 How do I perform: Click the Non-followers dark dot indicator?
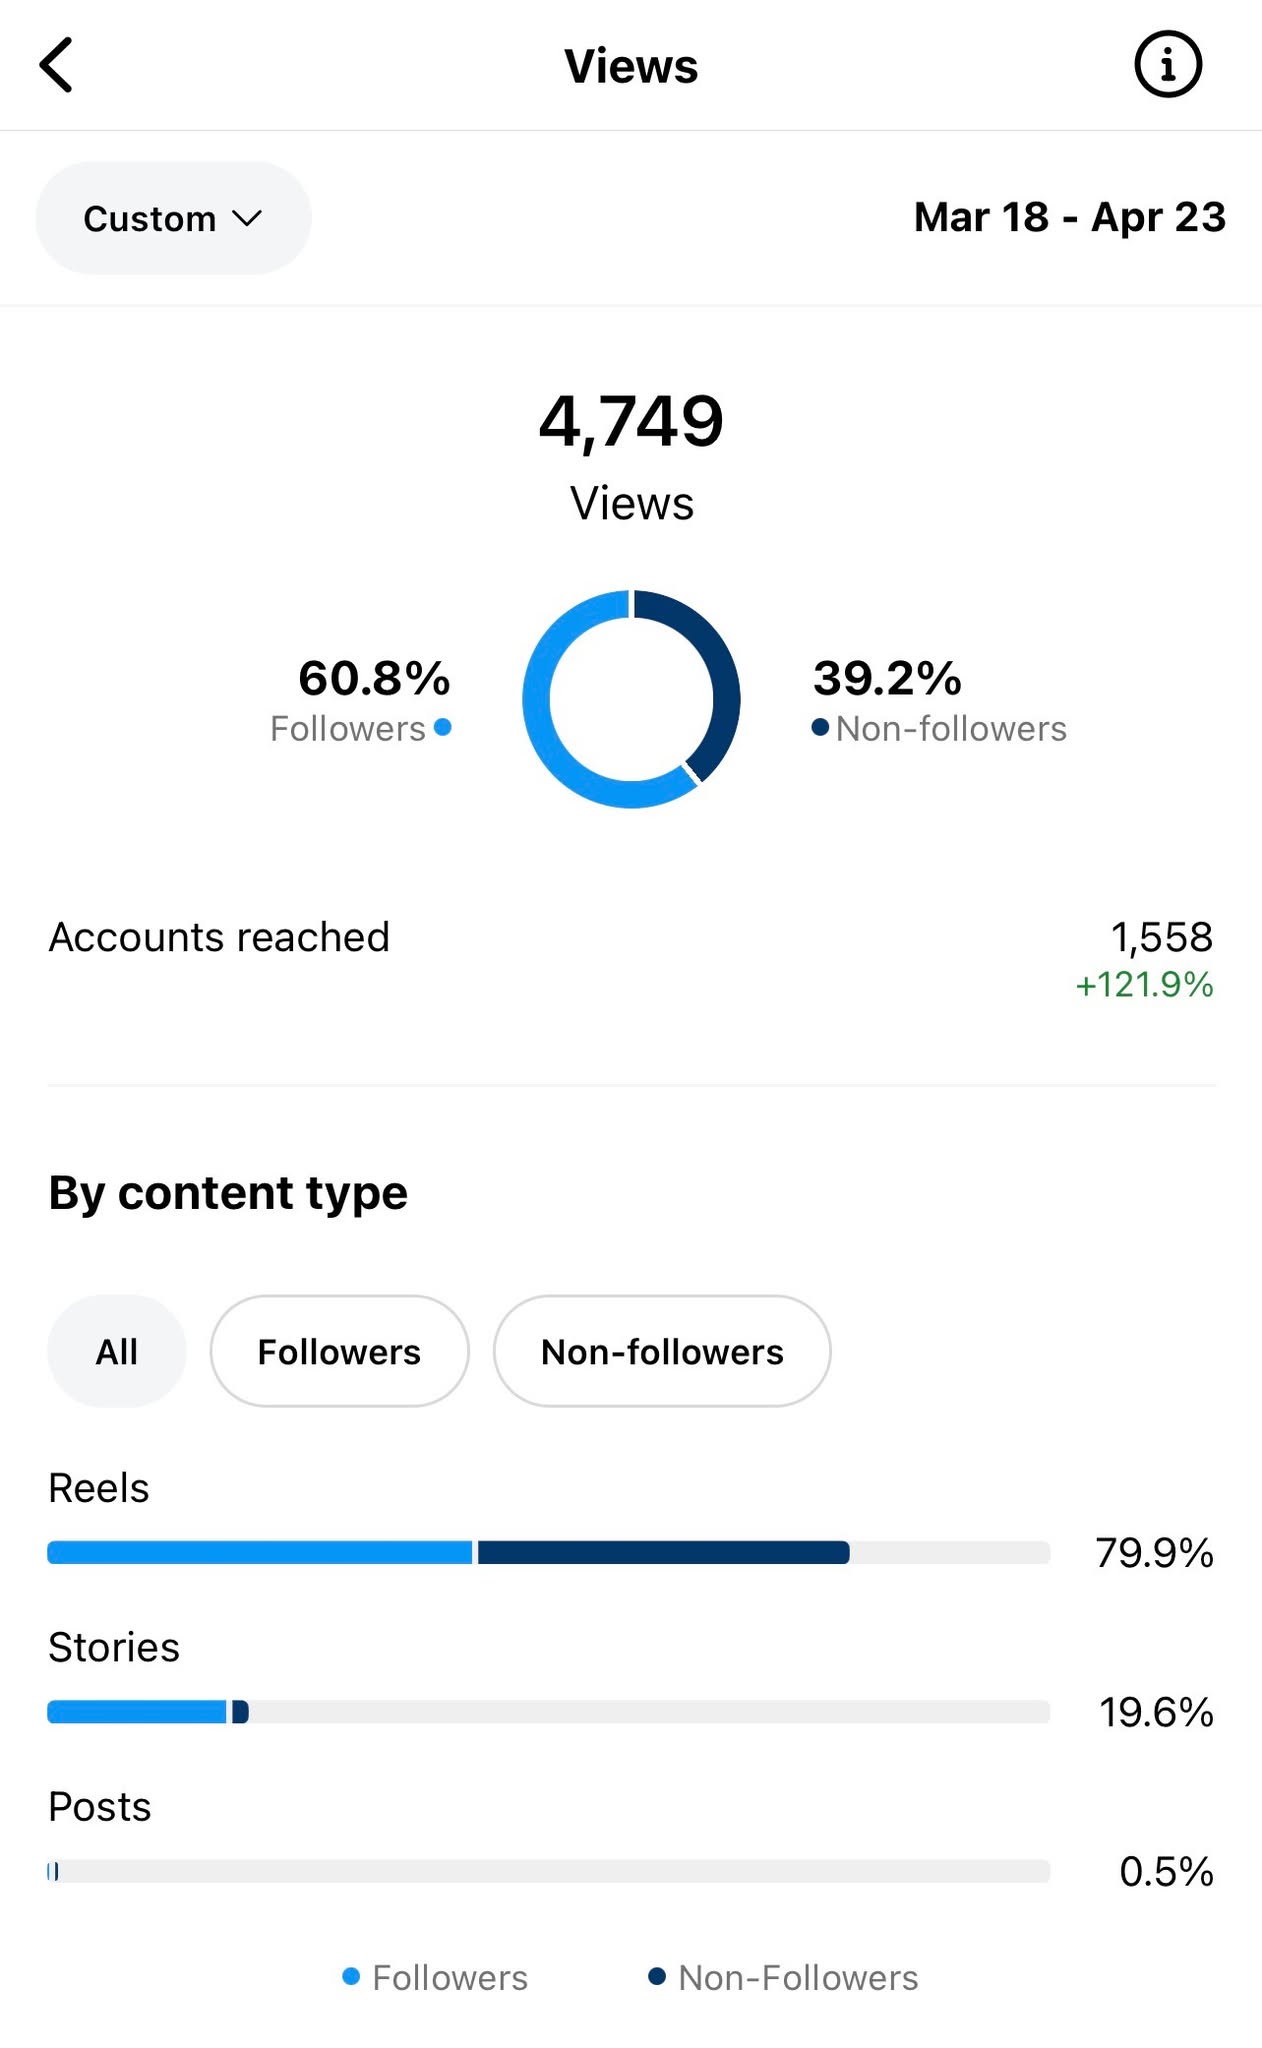820,727
